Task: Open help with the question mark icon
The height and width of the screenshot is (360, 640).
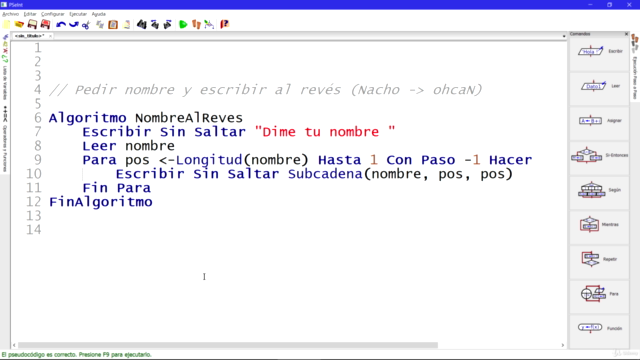Action: click(x=224, y=24)
